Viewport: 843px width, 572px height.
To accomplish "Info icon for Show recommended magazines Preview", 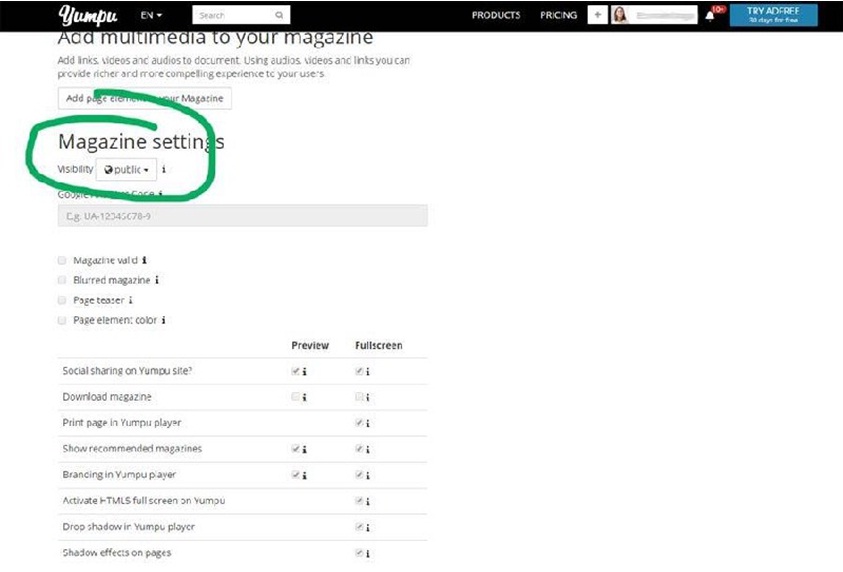I will pyautogui.click(x=304, y=449).
